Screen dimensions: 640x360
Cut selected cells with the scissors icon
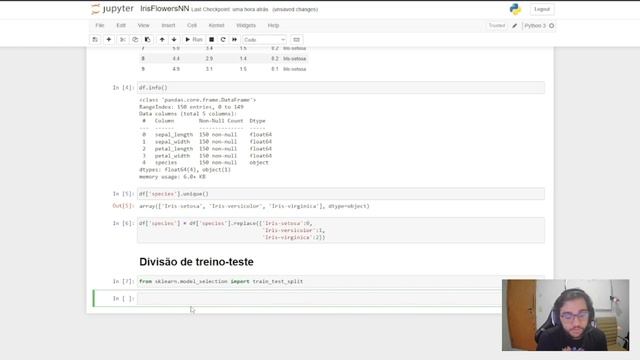[x=122, y=40]
